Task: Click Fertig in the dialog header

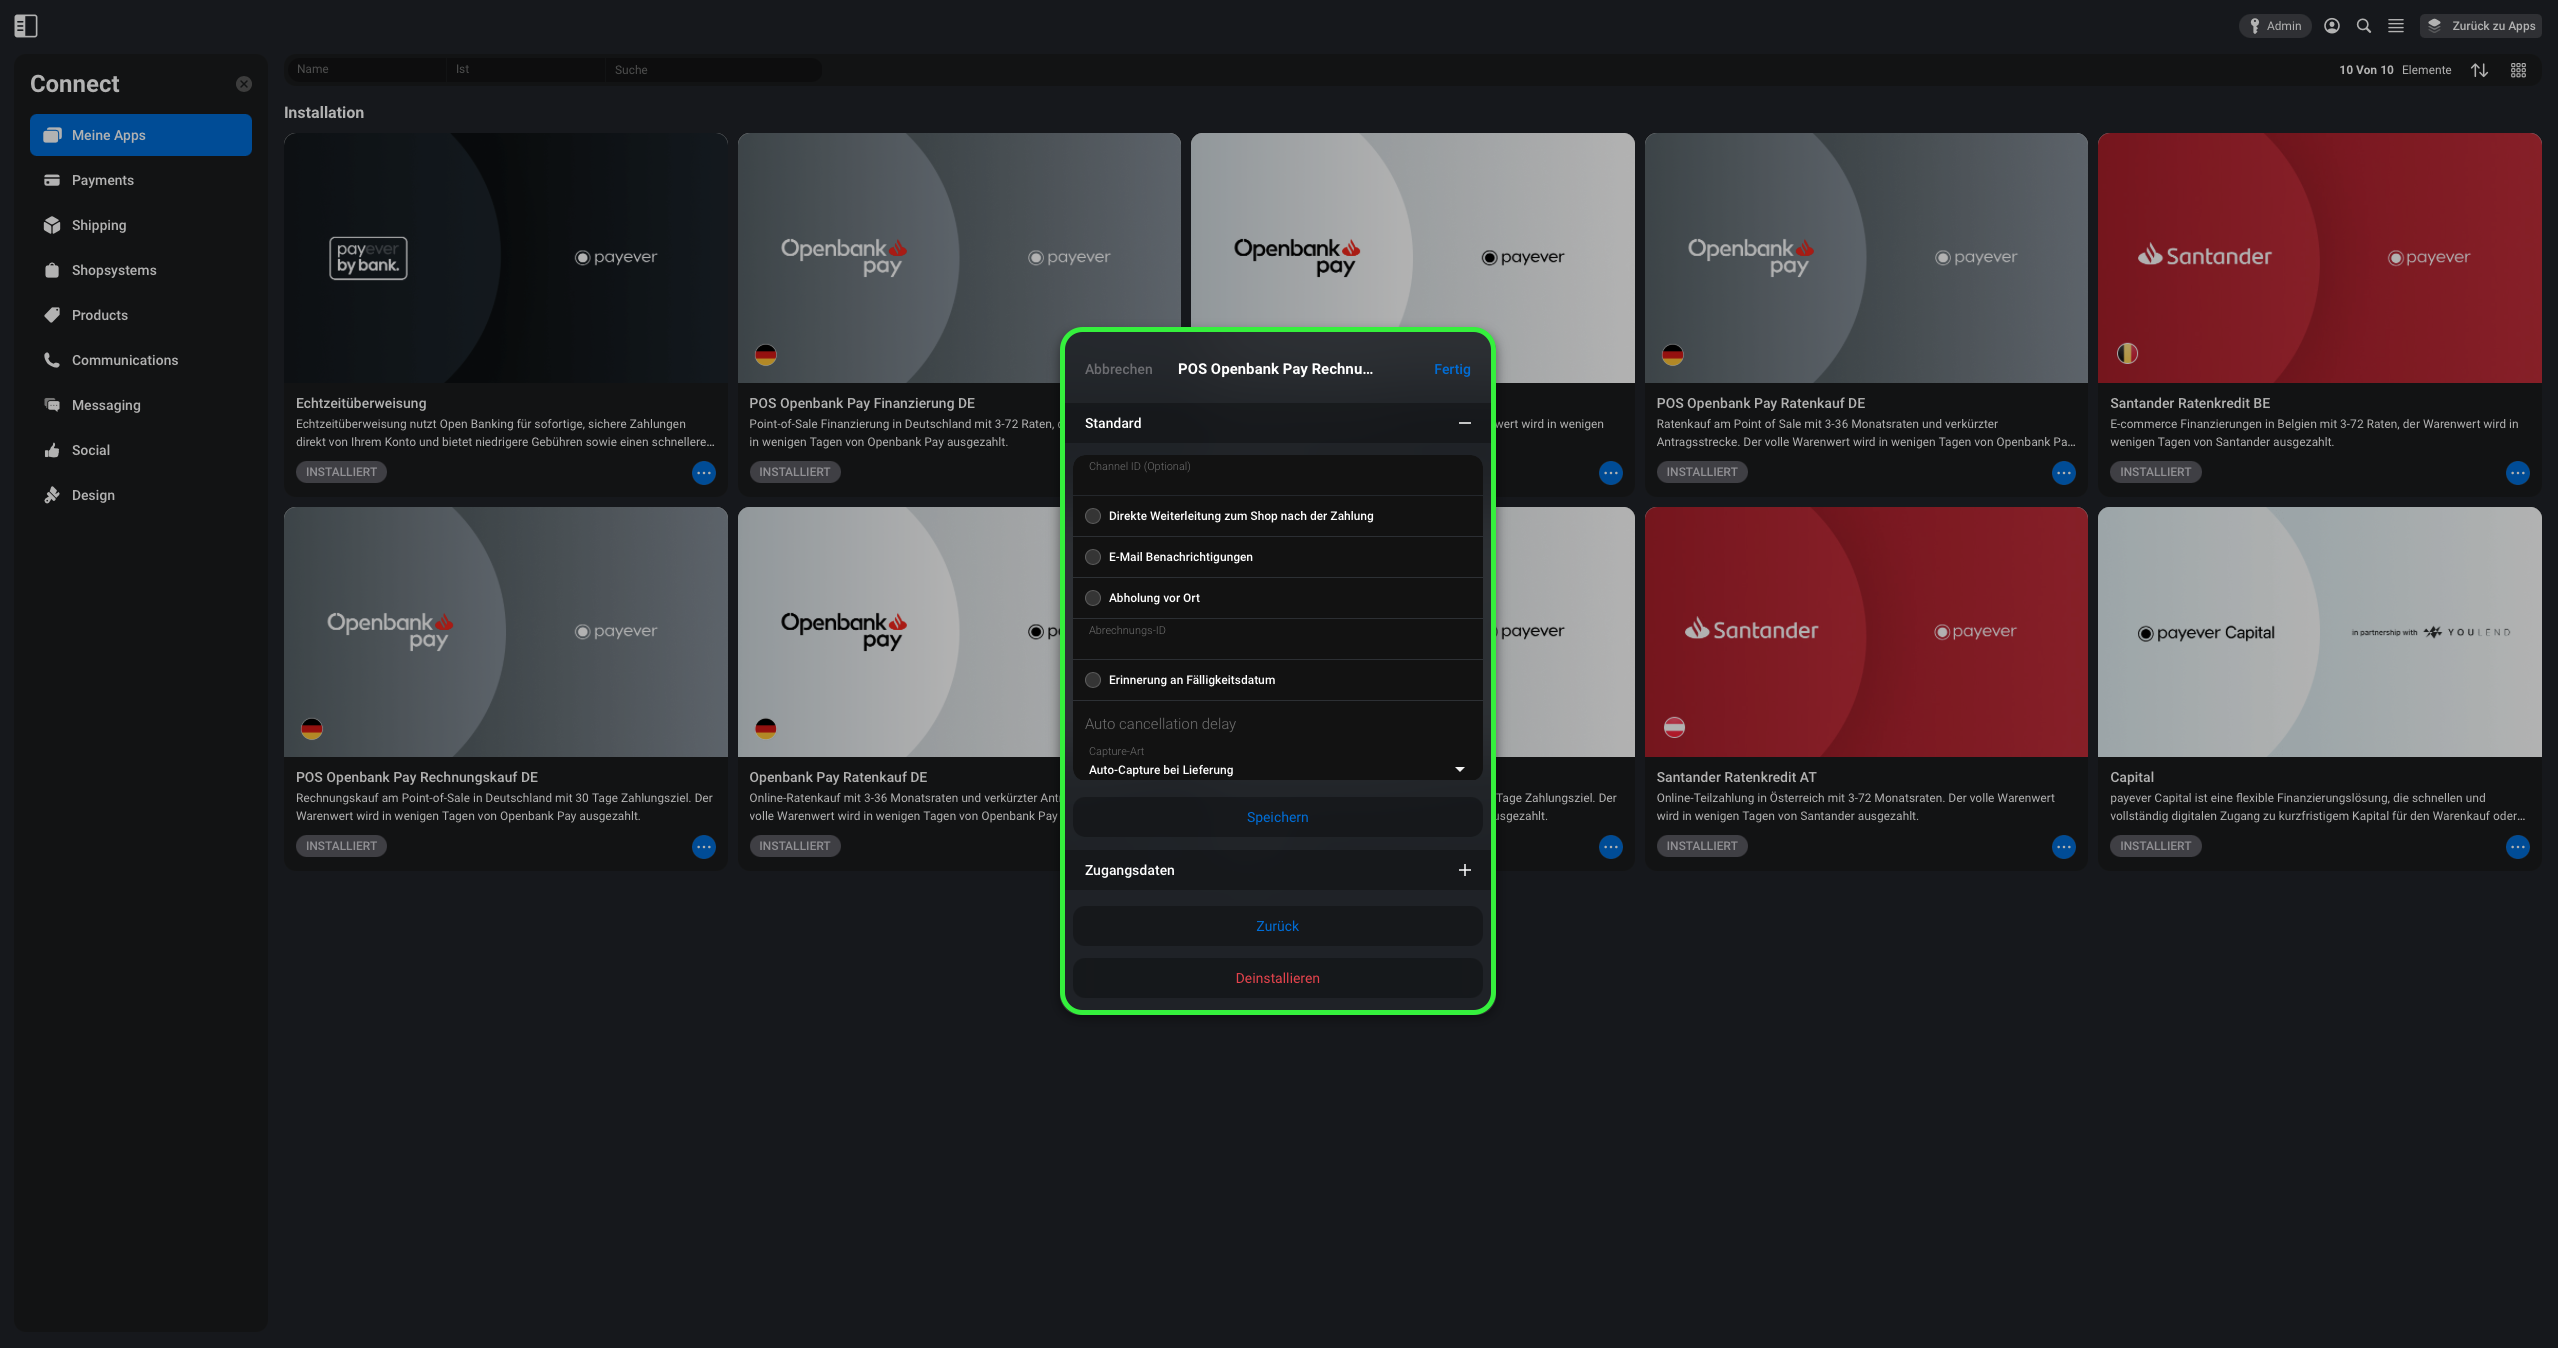Action: click(x=1452, y=369)
